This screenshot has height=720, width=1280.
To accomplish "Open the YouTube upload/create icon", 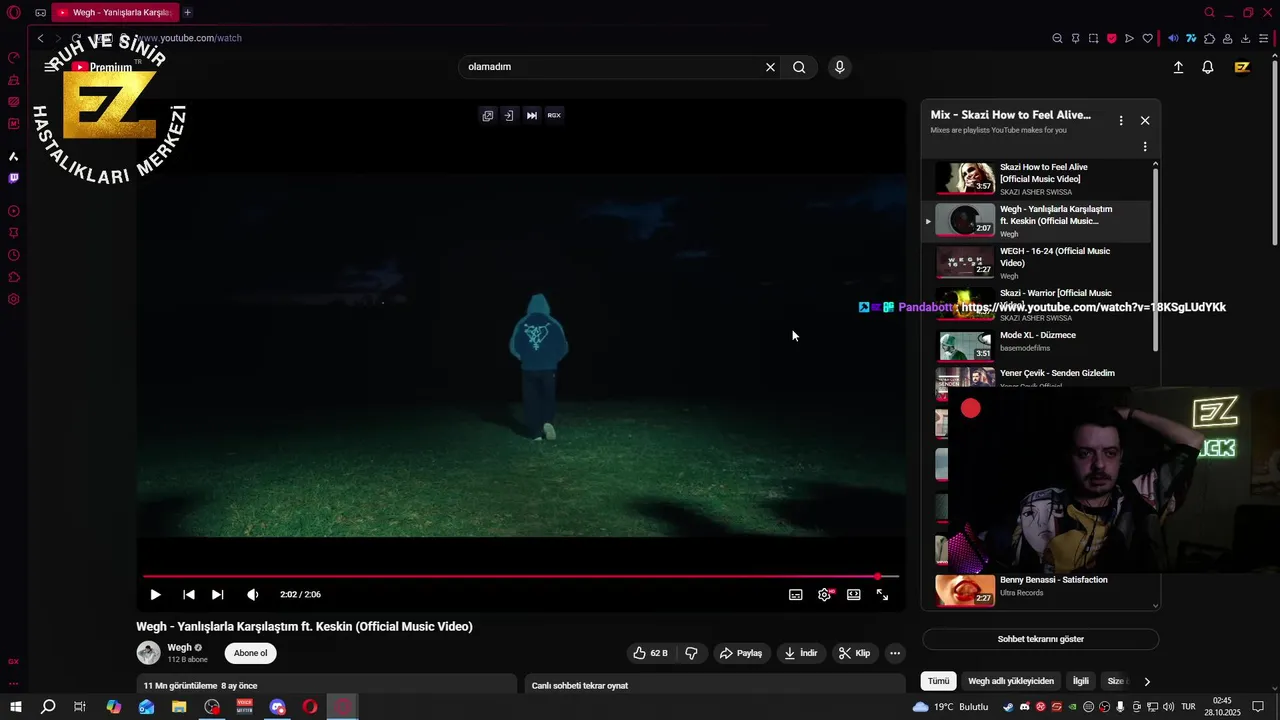I will tap(1178, 67).
